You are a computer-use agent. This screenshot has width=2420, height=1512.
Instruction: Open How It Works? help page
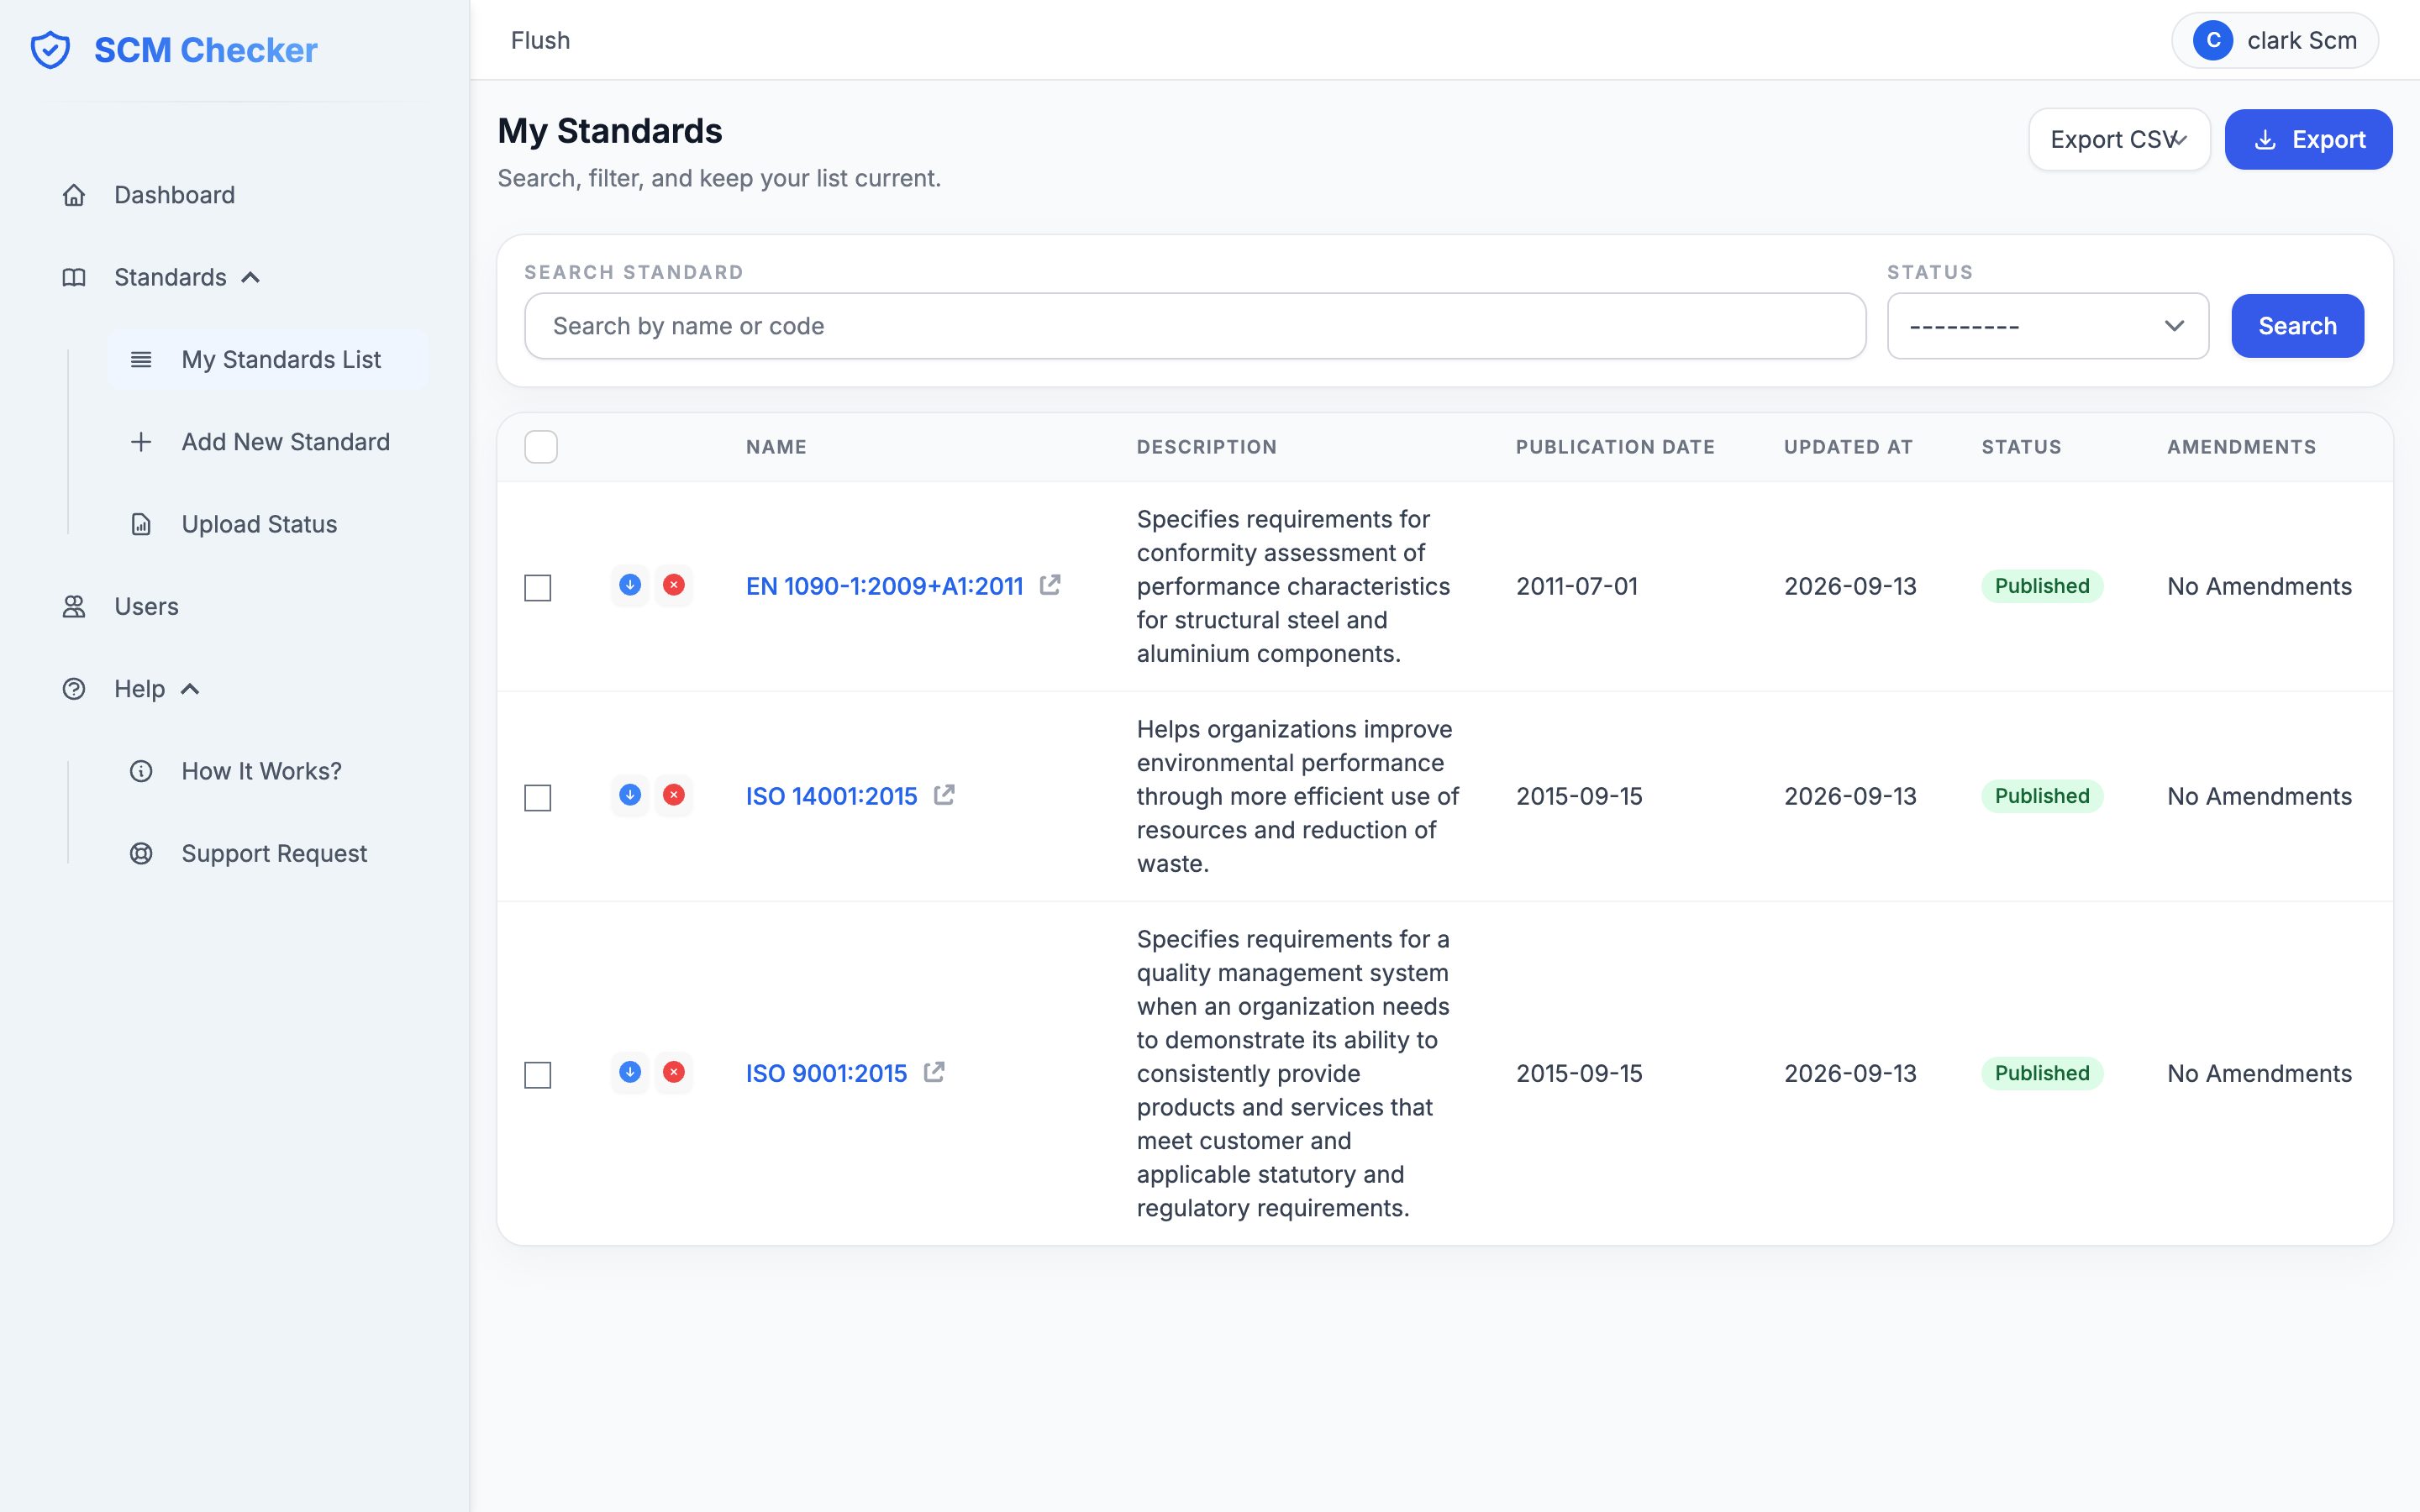[x=268, y=771]
